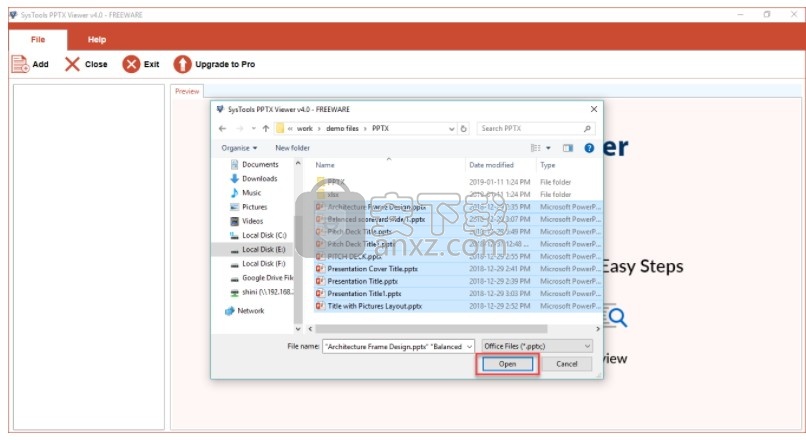Viewport: 806px width, 440px height.
Task: Select Music in navigation pane
Action: [x=251, y=193]
